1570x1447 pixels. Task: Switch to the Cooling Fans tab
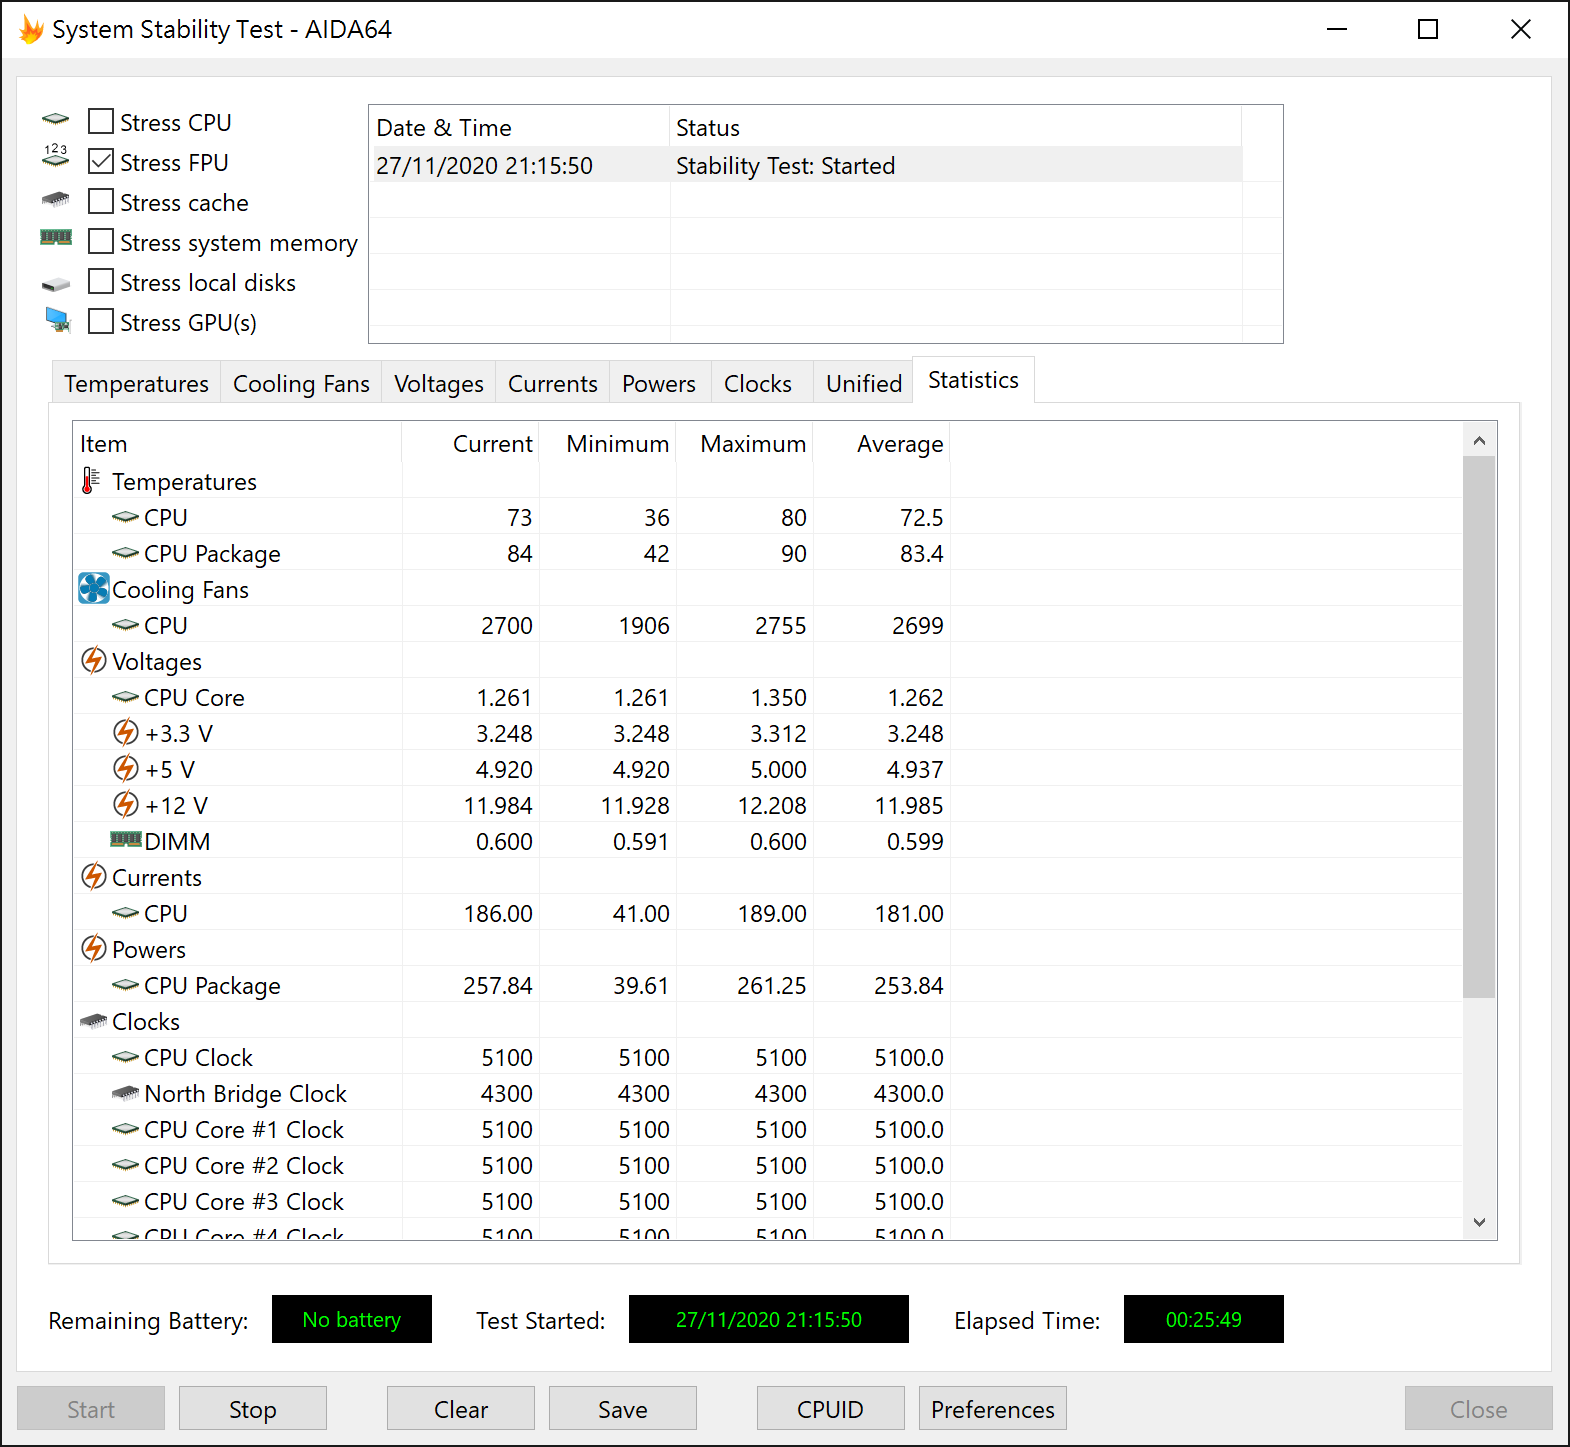(x=301, y=384)
